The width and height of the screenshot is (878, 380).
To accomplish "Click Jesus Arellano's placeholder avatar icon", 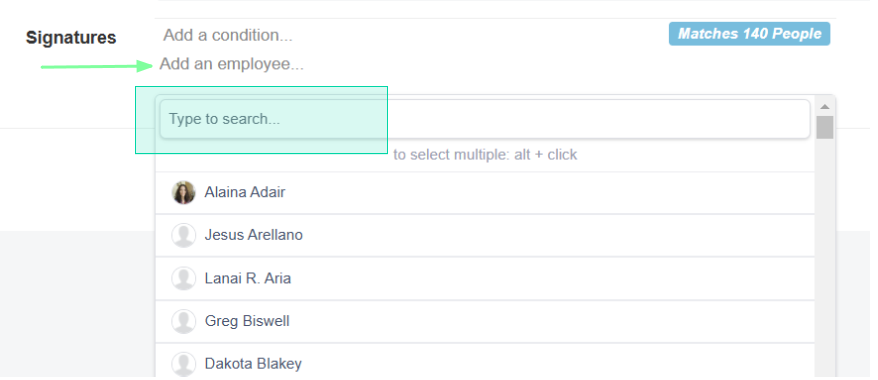I will [x=184, y=235].
